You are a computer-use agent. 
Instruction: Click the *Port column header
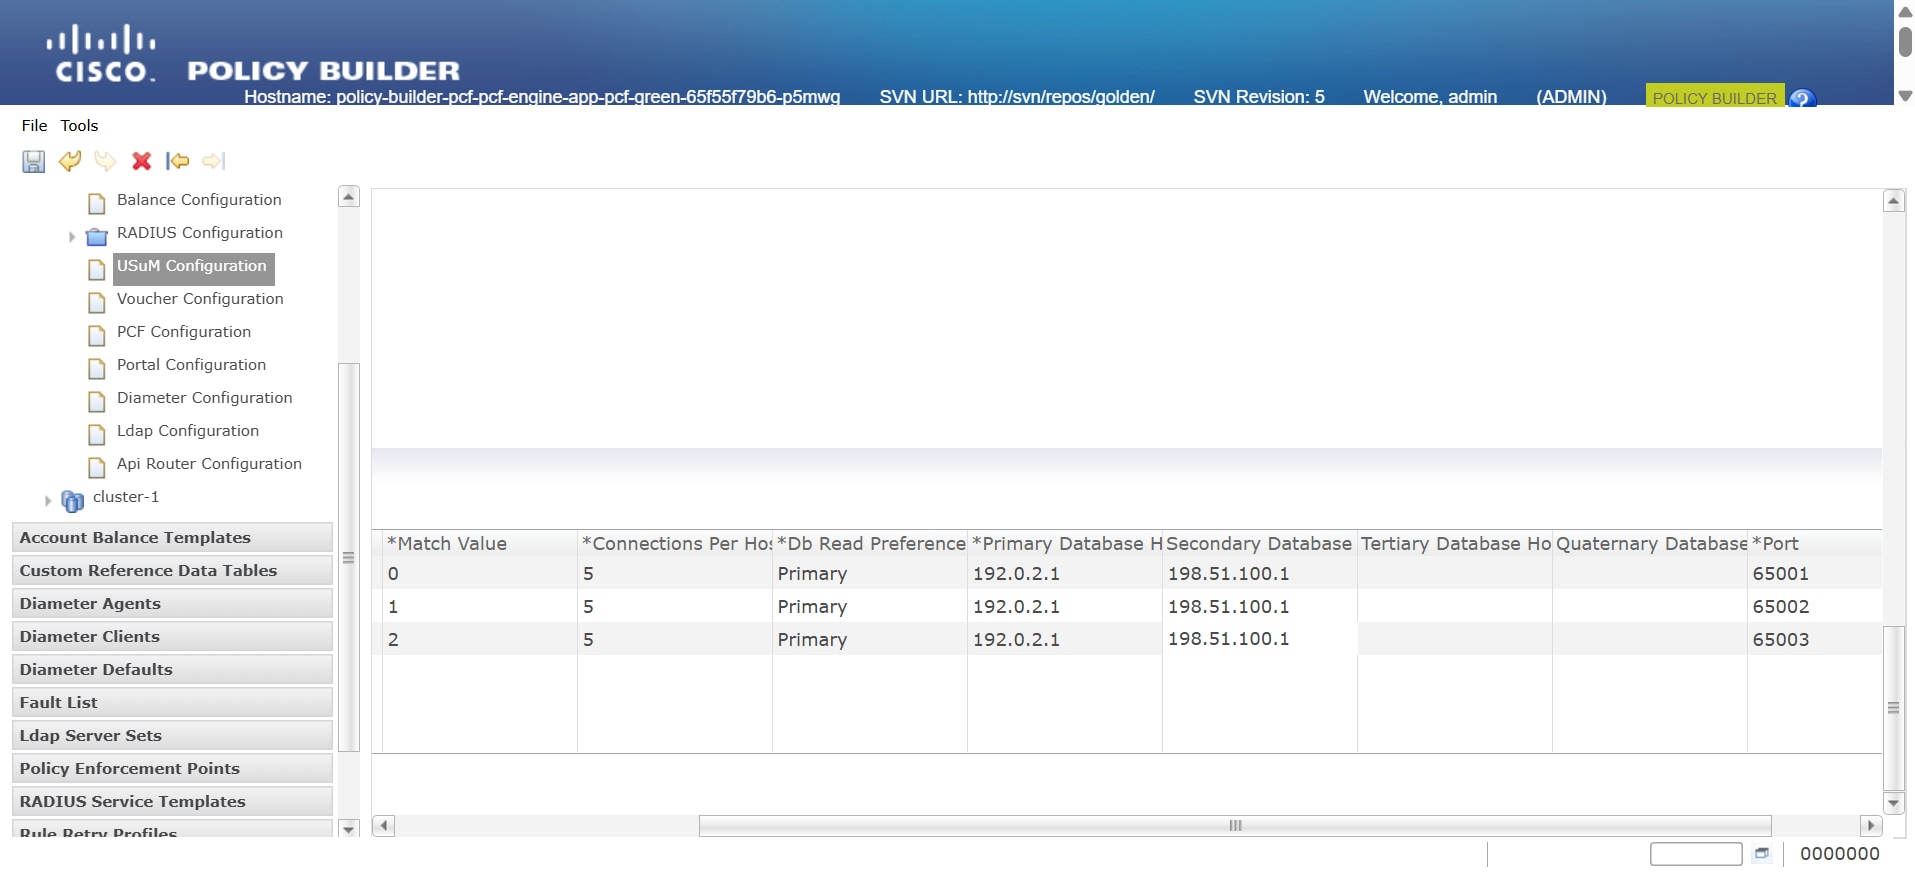[x=1815, y=543]
